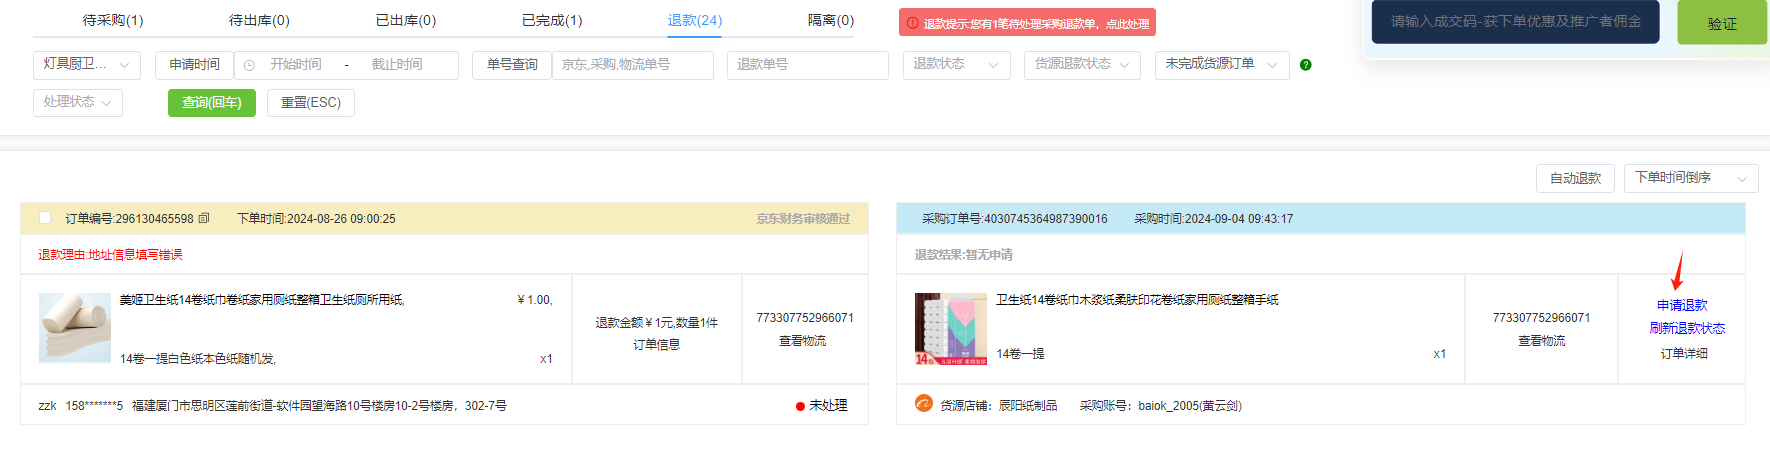Click the orange supplier store icon

point(923,403)
